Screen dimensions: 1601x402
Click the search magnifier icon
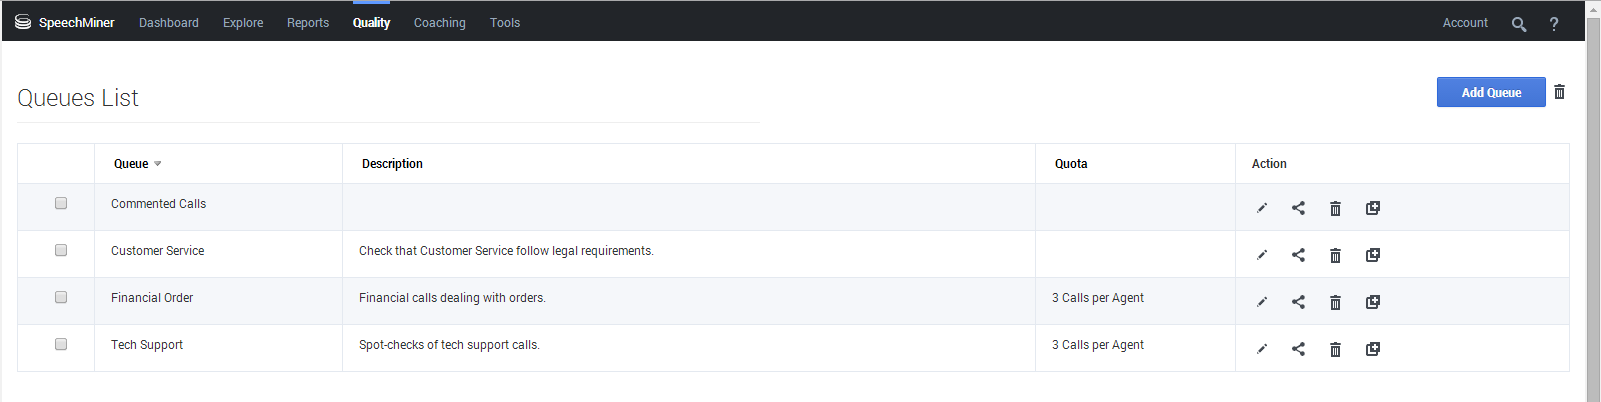click(x=1519, y=24)
